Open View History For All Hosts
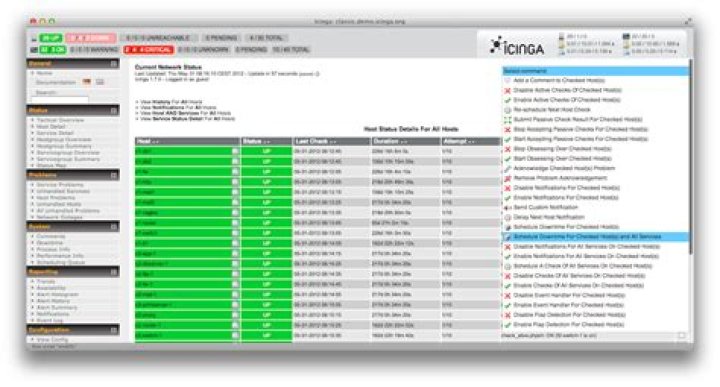 click(x=171, y=102)
